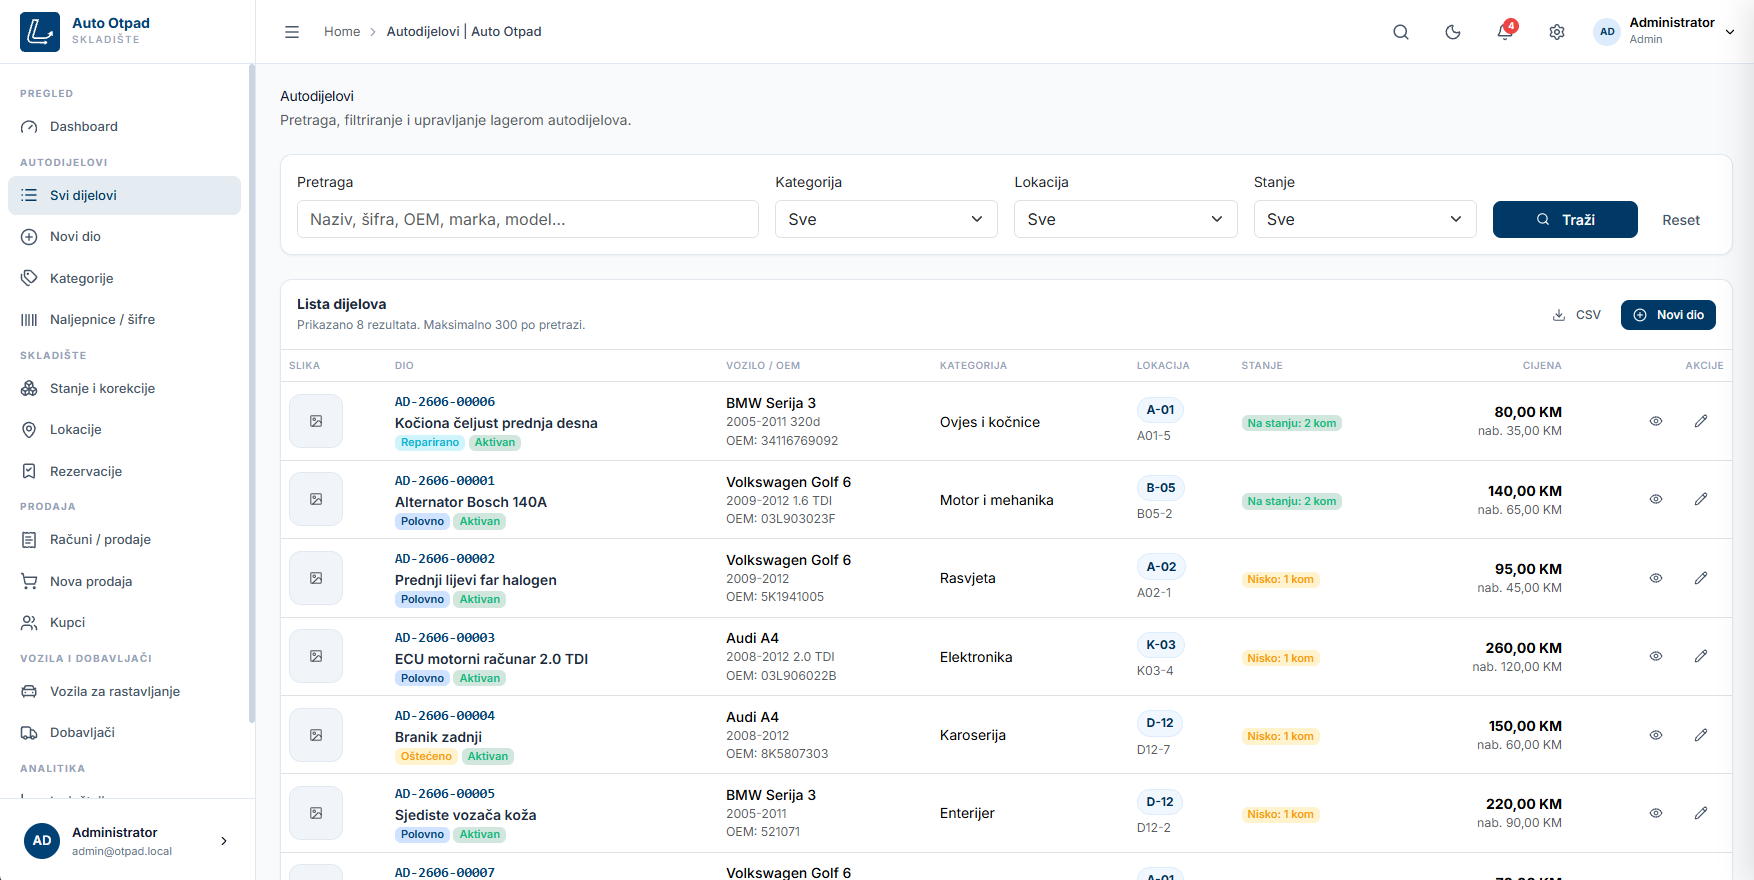This screenshot has height=880, width=1754.
Task: Open the search magnifier in header
Action: [x=1401, y=32]
